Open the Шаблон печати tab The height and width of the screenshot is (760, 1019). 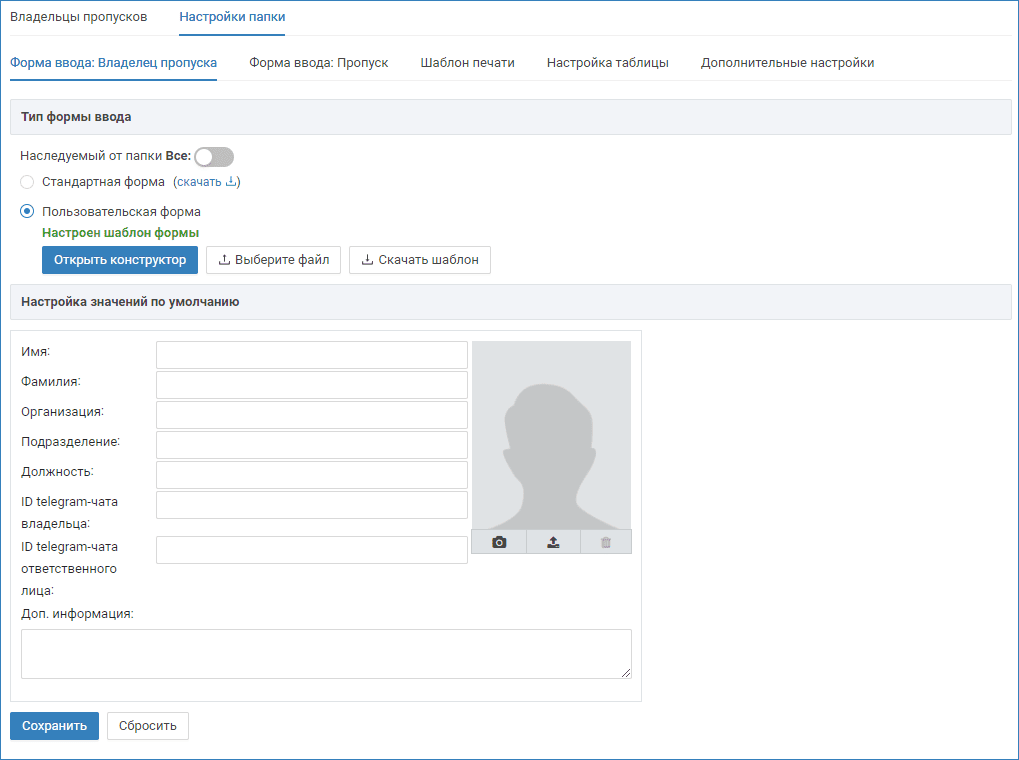tap(467, 62)
